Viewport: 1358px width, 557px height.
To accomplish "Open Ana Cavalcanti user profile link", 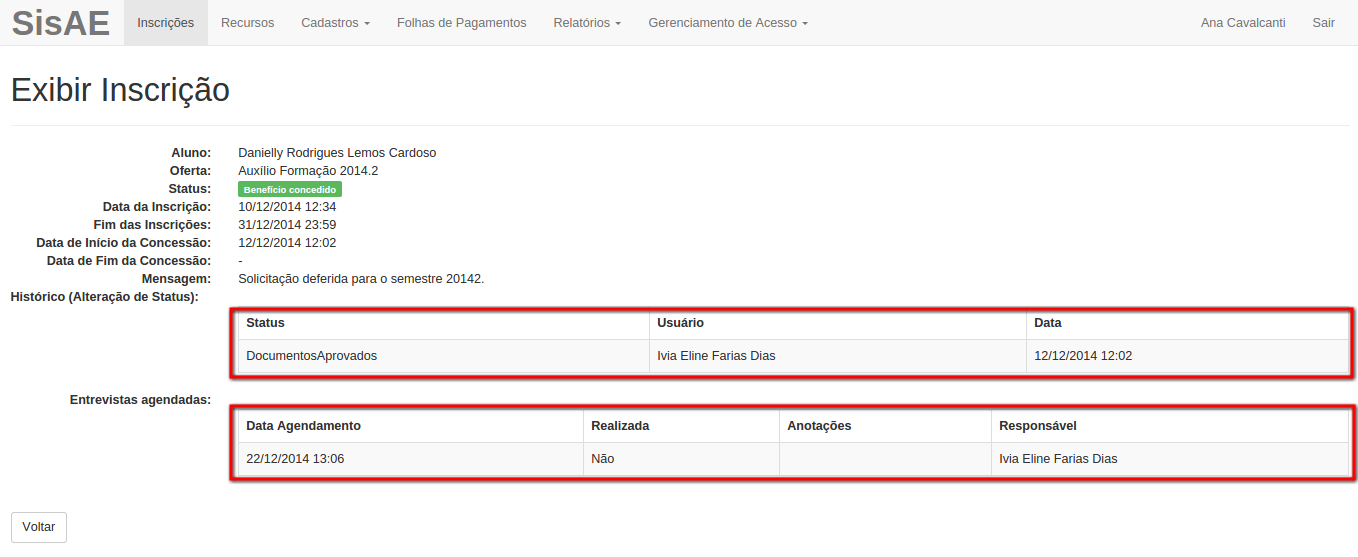I will [1243, 22].
